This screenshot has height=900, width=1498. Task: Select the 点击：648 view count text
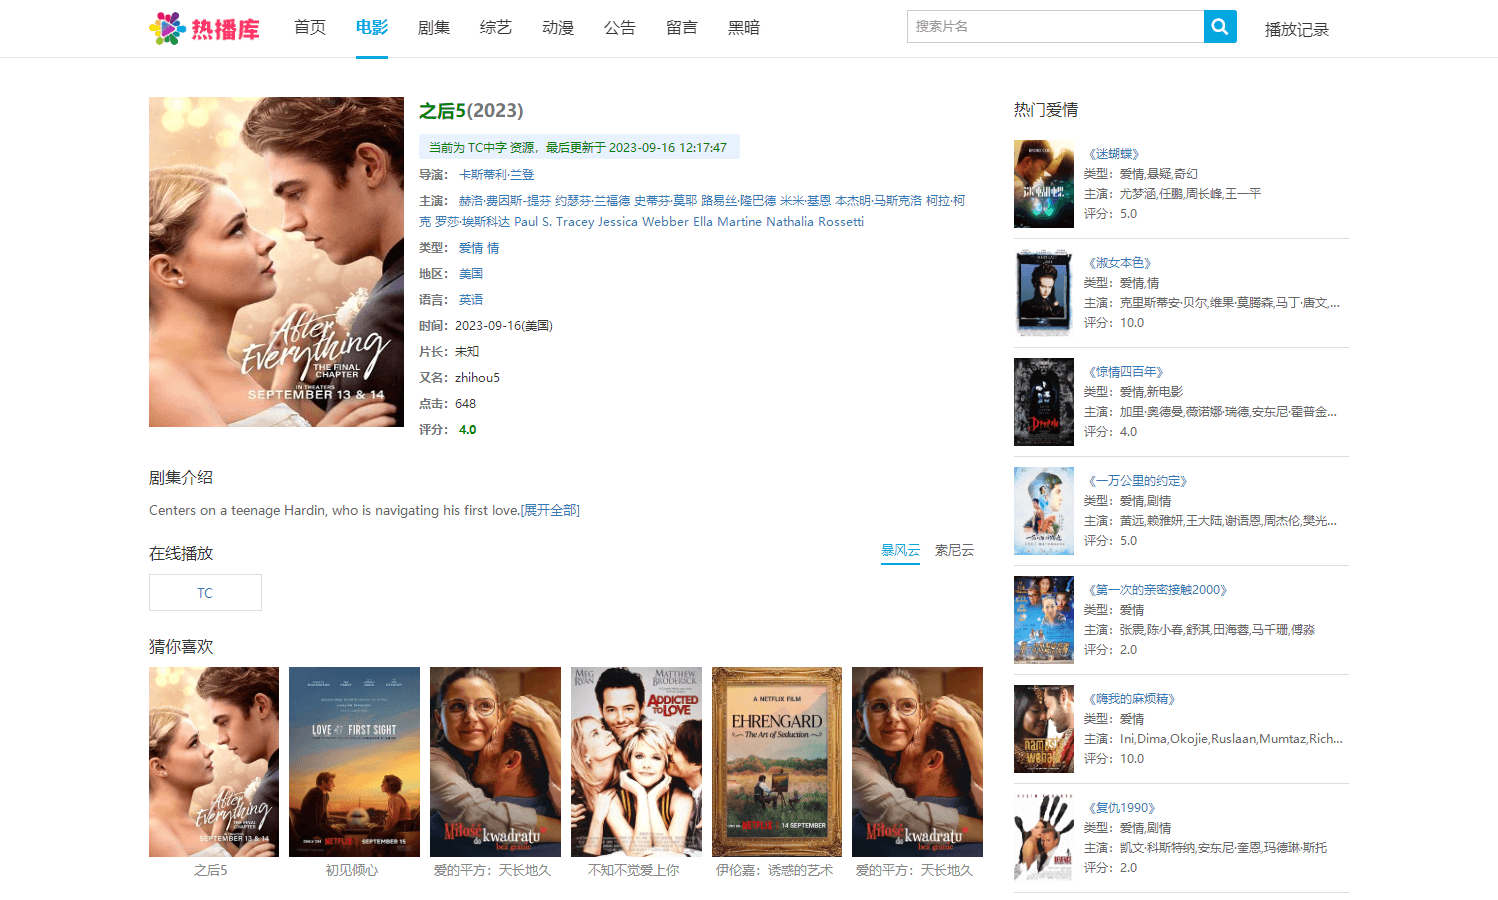pos(448,404)
